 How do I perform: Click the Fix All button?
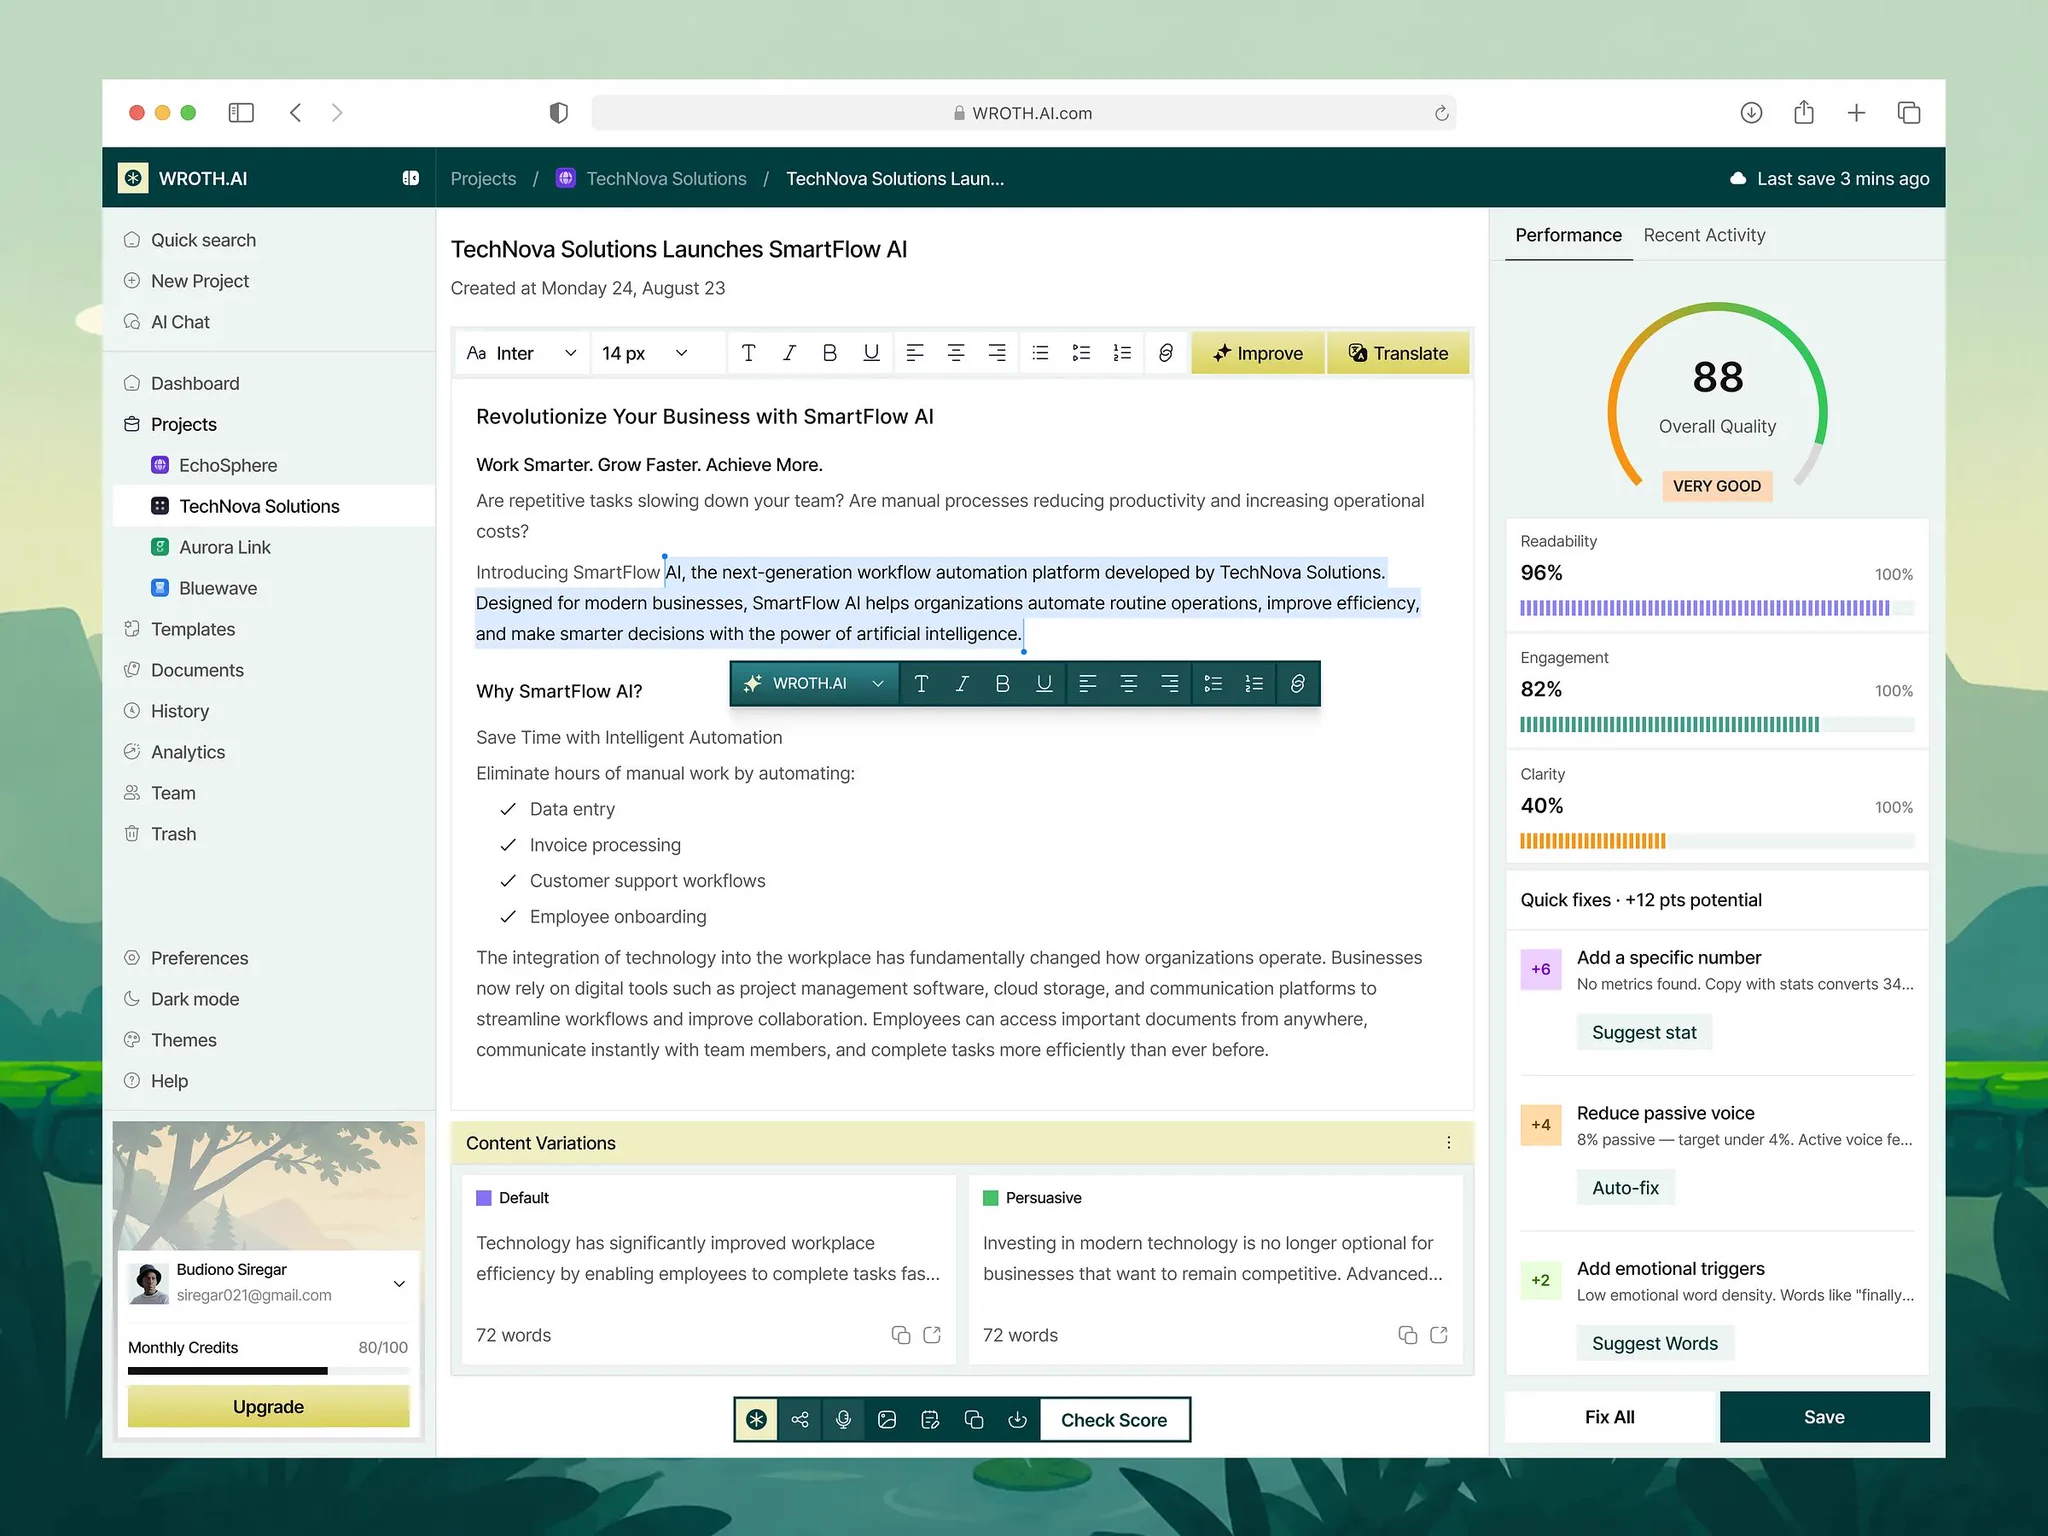tap(1610, 1417)
